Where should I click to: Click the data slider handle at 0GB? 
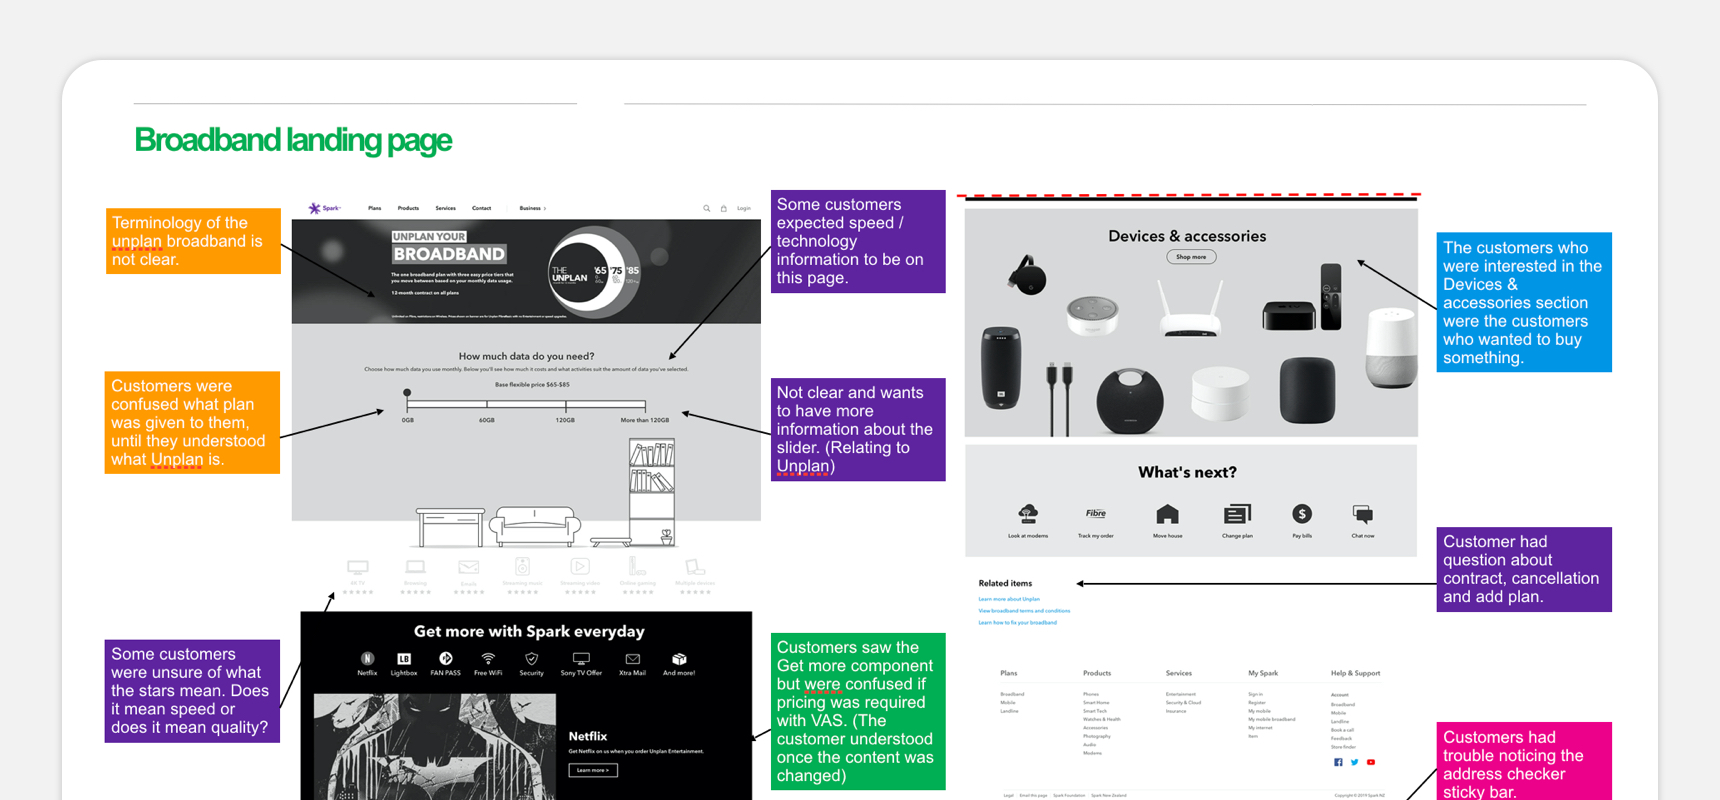(x=407, y=393)
